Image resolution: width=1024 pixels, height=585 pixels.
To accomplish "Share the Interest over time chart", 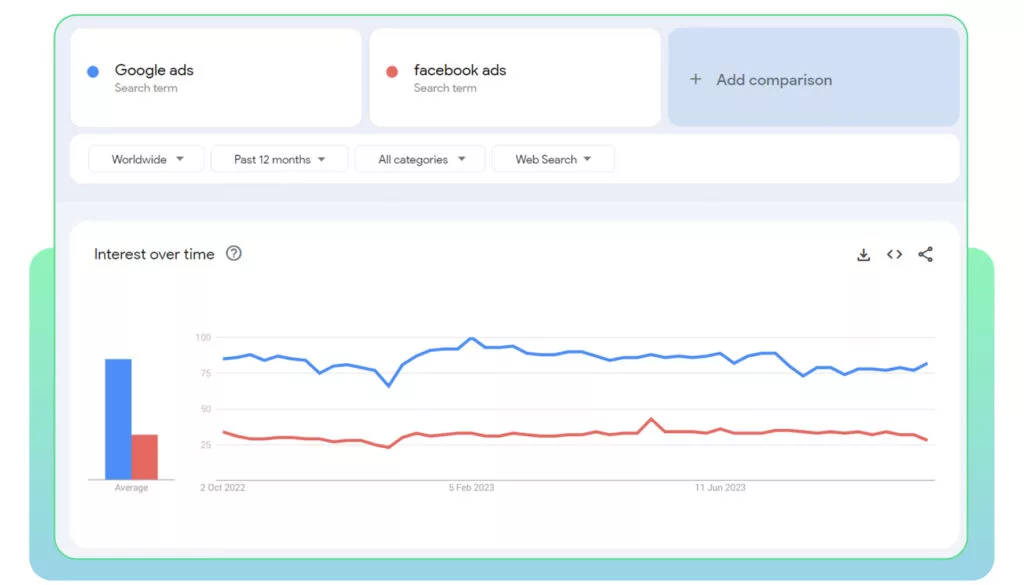I will click(x=925, y=255).
